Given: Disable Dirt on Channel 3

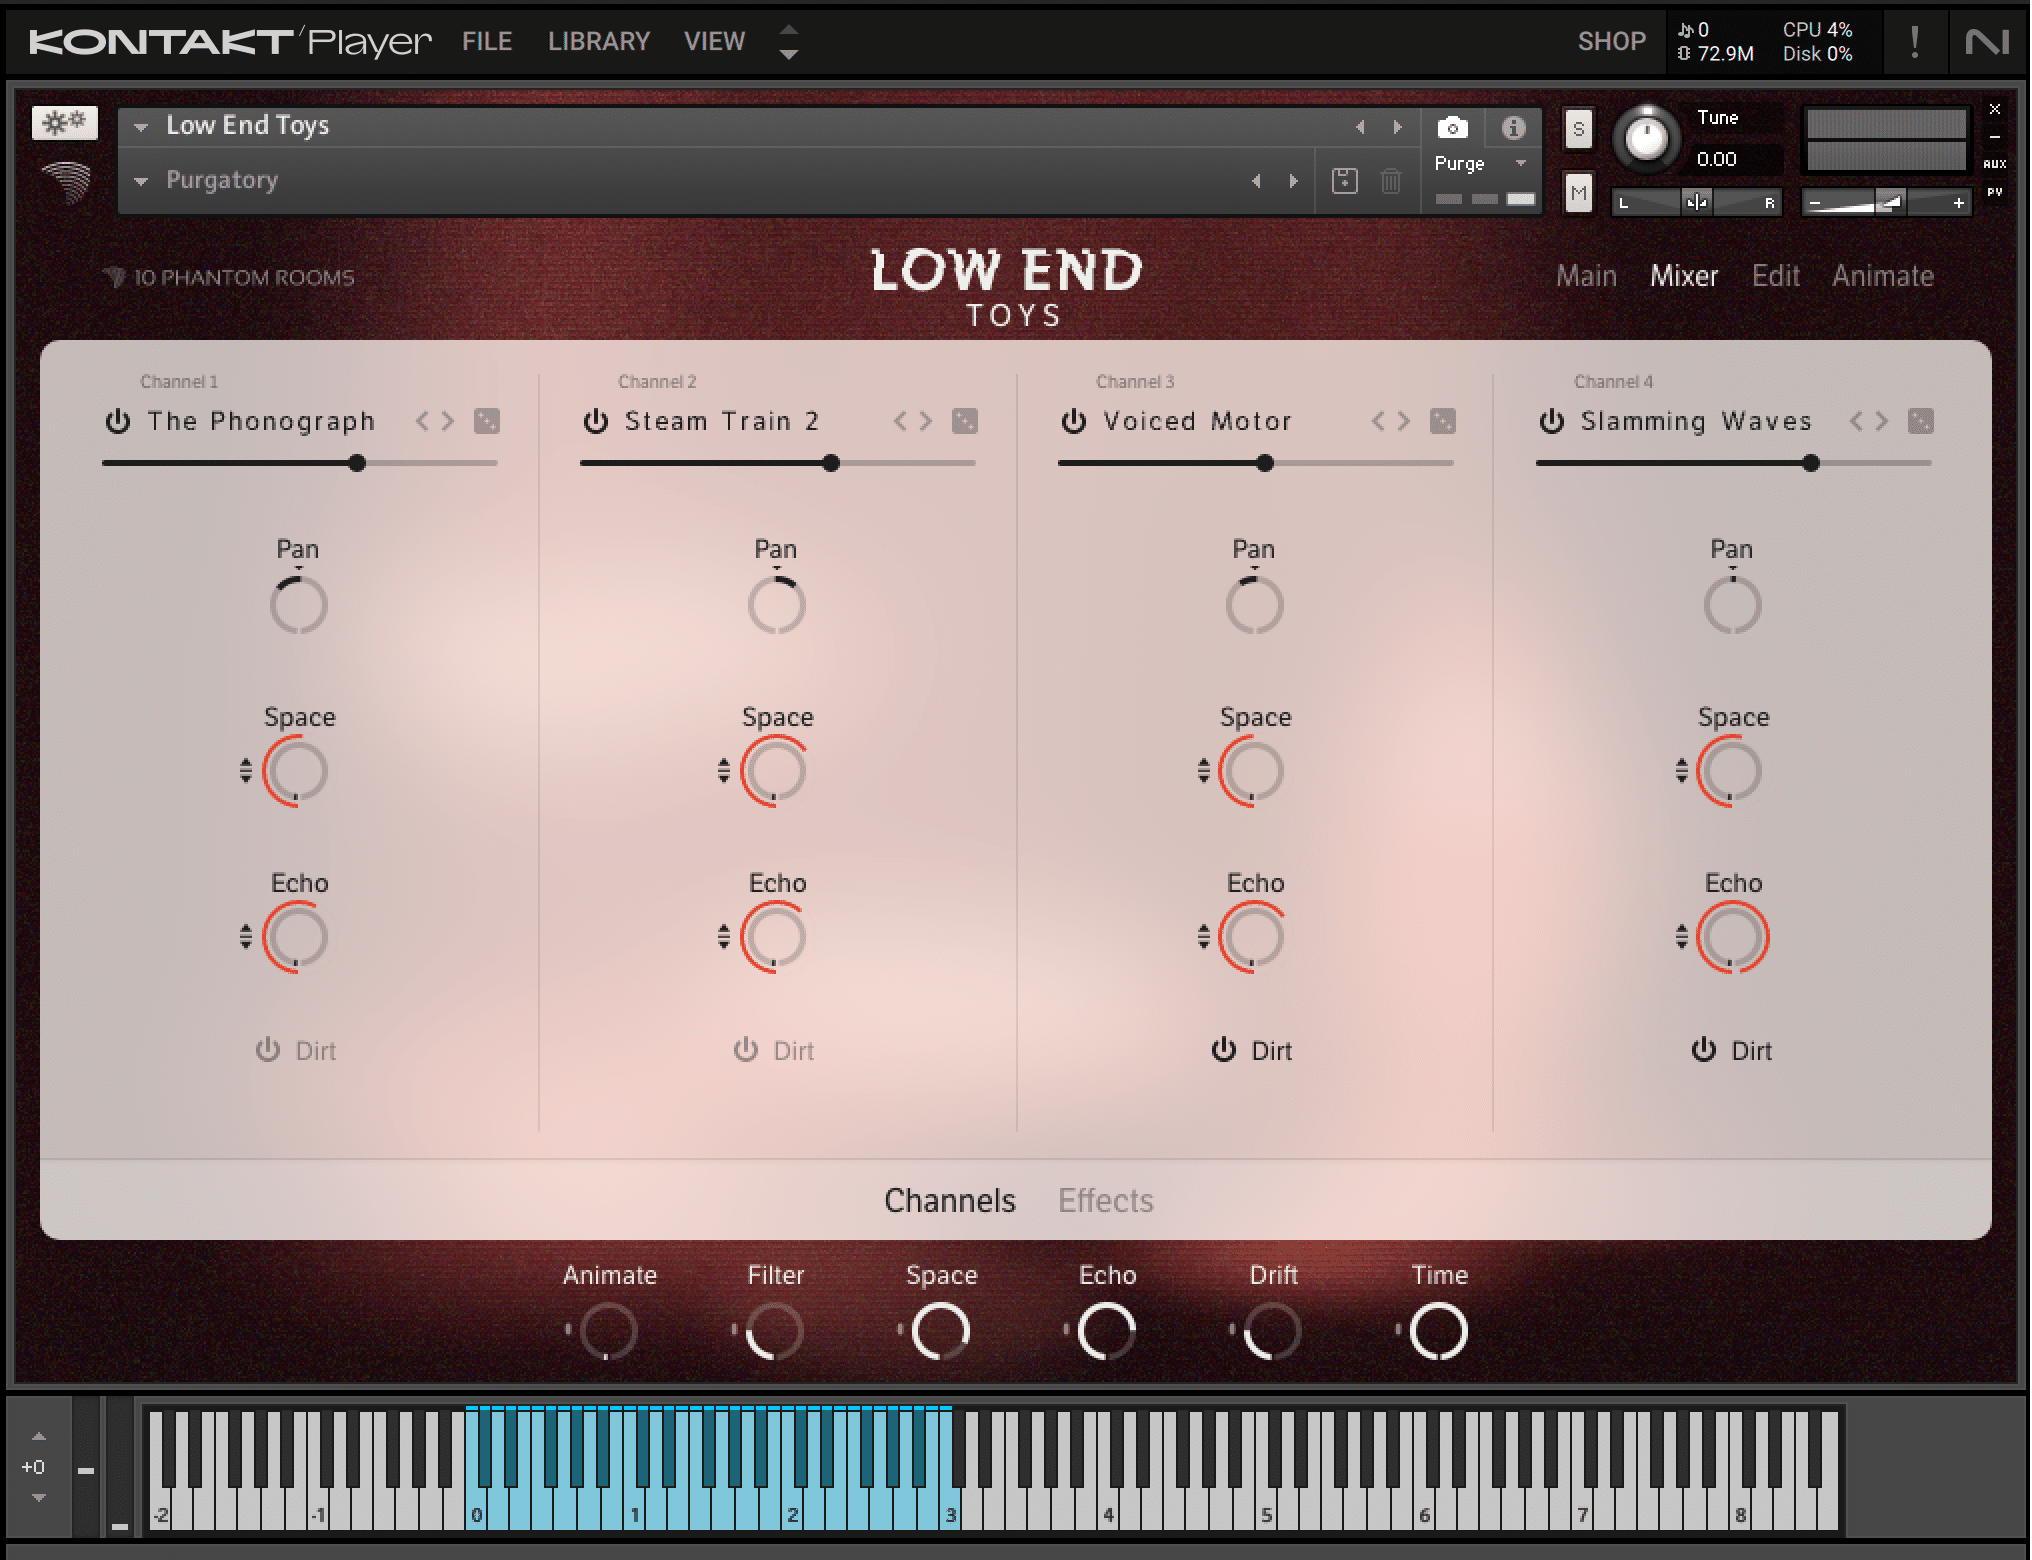Looking at the screenshot, I should coord(1224,1050).
